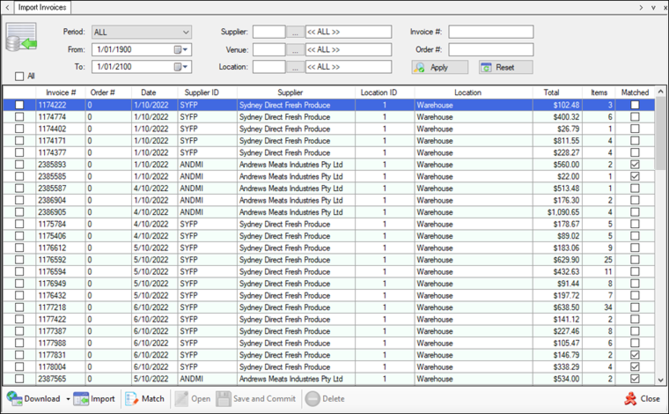The height and width of the screenshot is (414, 669).
Task: Click the tab scroll right arrow
Action: point(641,7)
